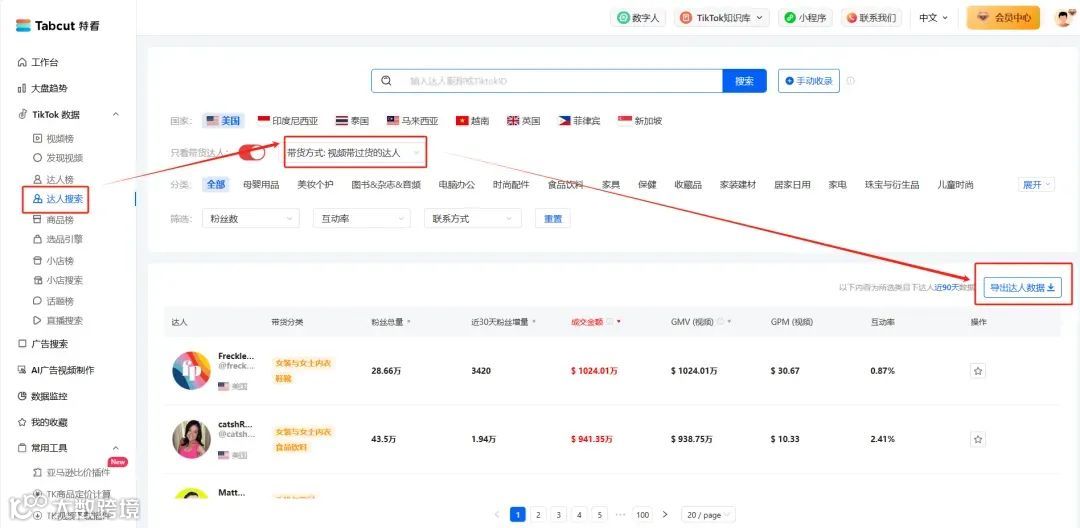Open 达人榜 in sidebar
The height and width of the screenshot is (528, 1080).
click(53, 180)
